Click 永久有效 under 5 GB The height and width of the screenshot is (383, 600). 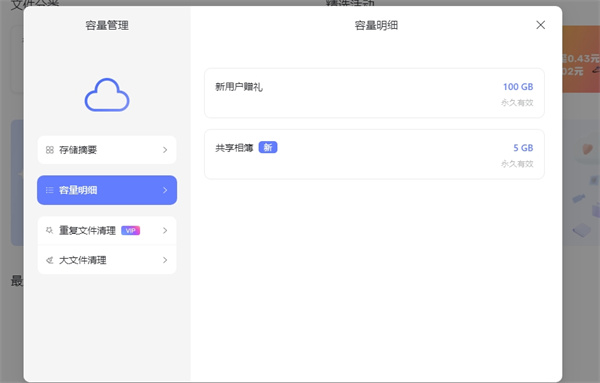pyautogui.click(x=517, y=164)
